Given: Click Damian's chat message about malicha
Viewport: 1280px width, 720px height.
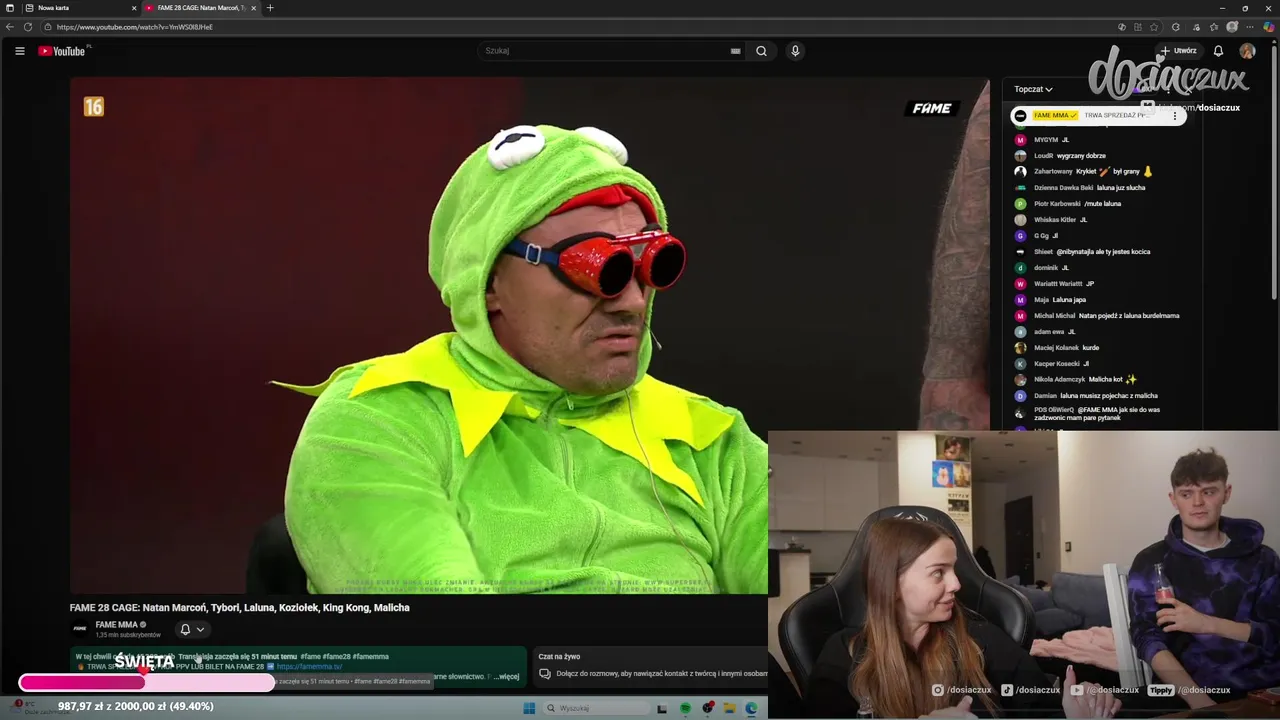Looking at the screenshot, I should tap(1095, 396).
